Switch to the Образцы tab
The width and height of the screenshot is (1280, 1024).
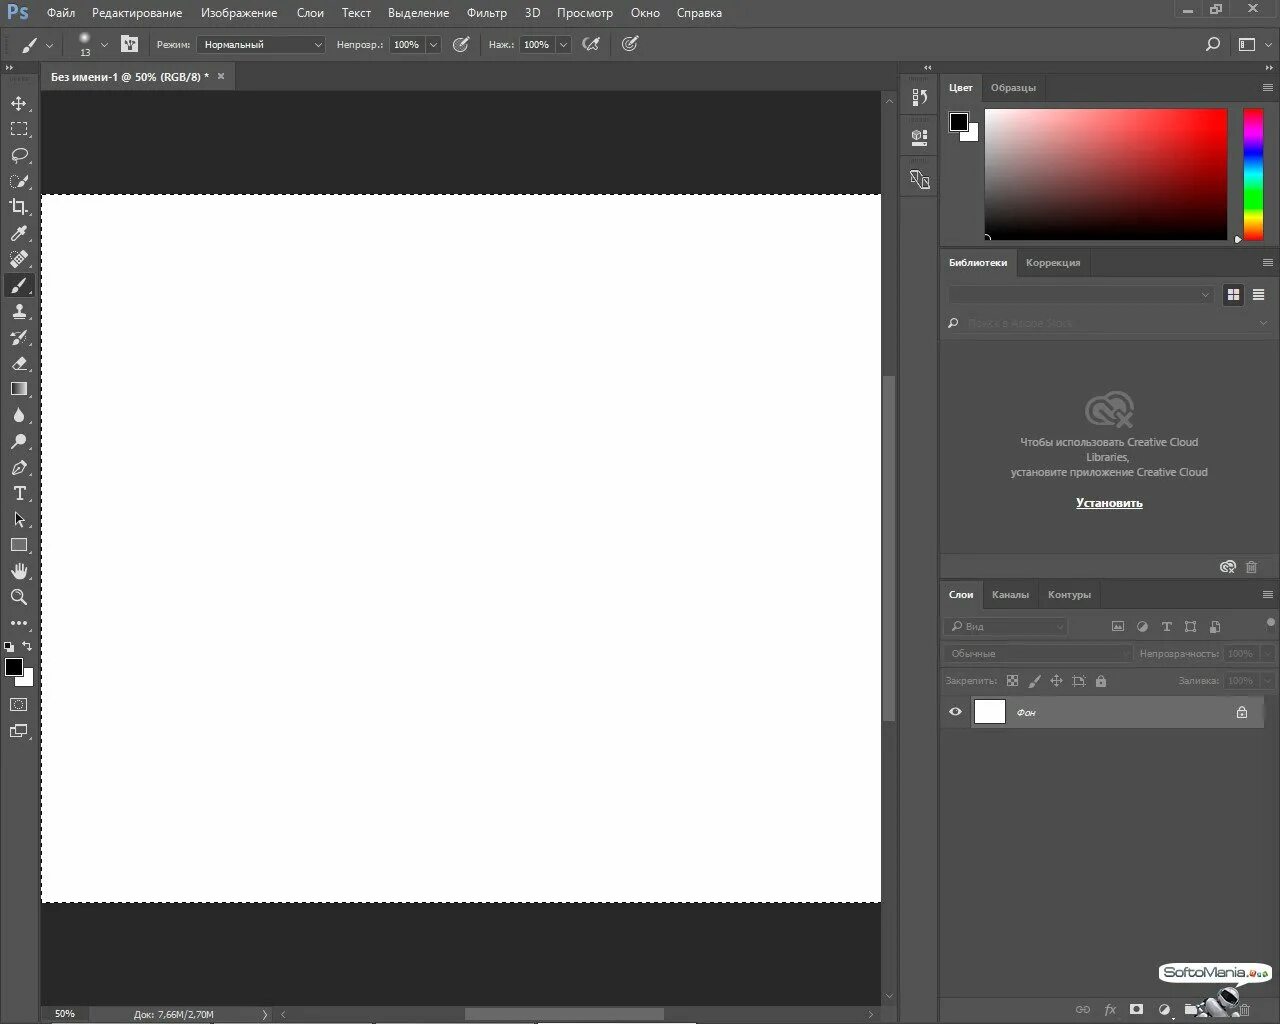pyautogui.click(x=1013, y=88)
